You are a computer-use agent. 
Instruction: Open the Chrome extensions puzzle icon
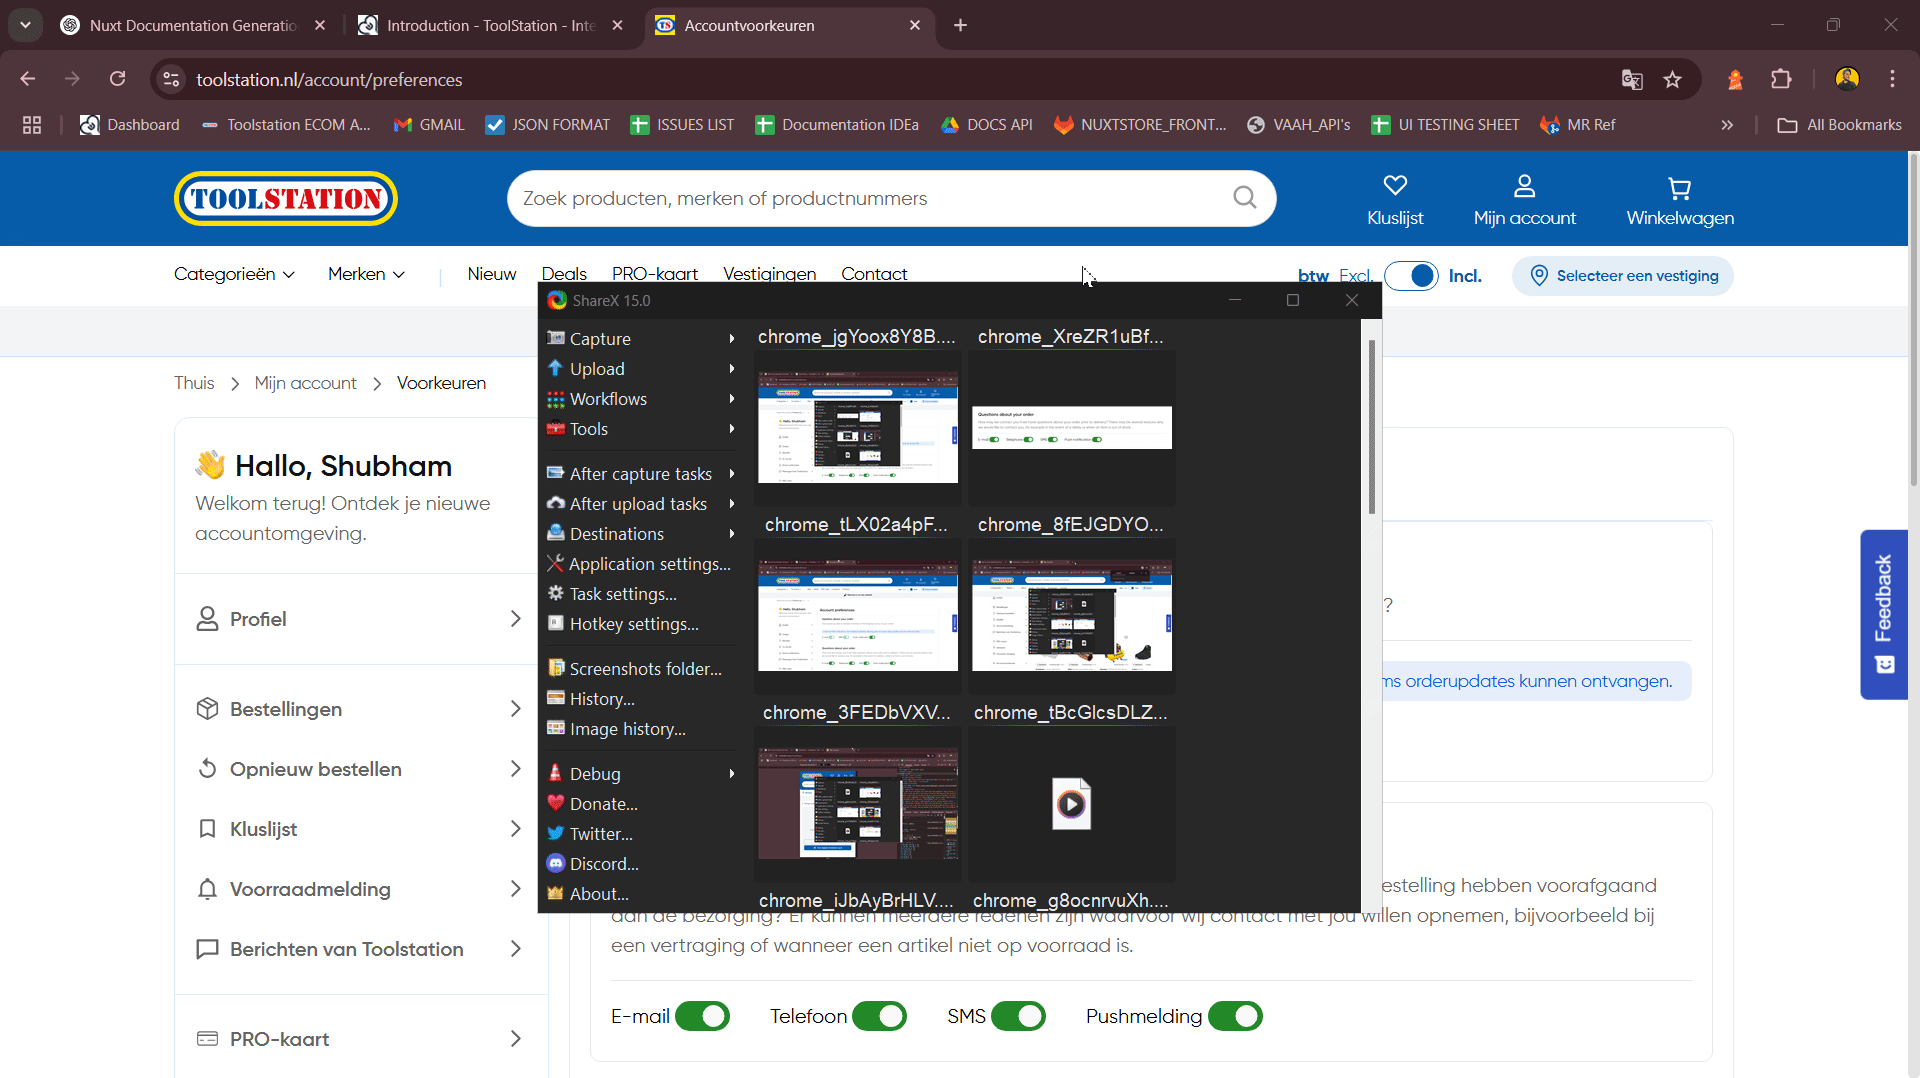pos(1781,80)
